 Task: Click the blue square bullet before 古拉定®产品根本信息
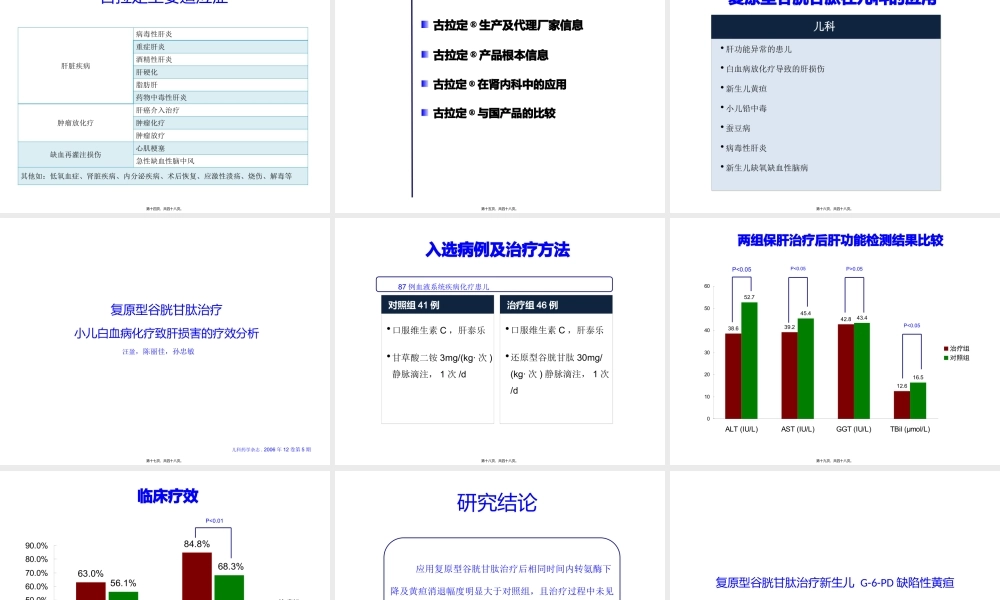coord(424,54)
